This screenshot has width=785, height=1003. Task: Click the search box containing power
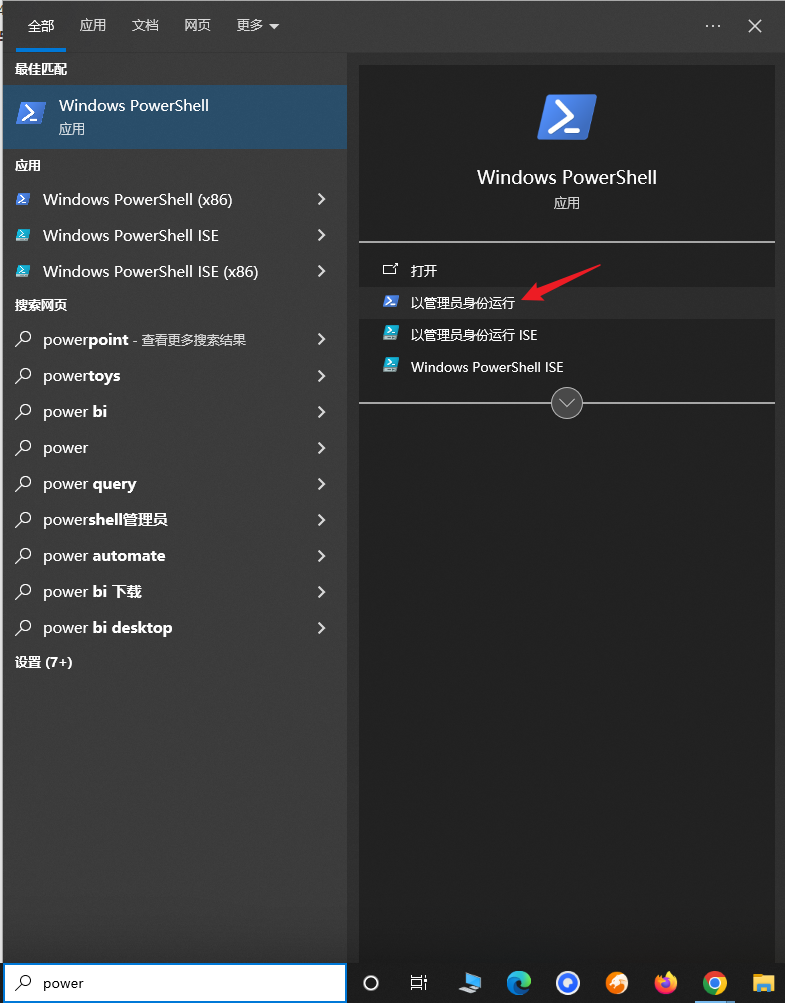175,983
